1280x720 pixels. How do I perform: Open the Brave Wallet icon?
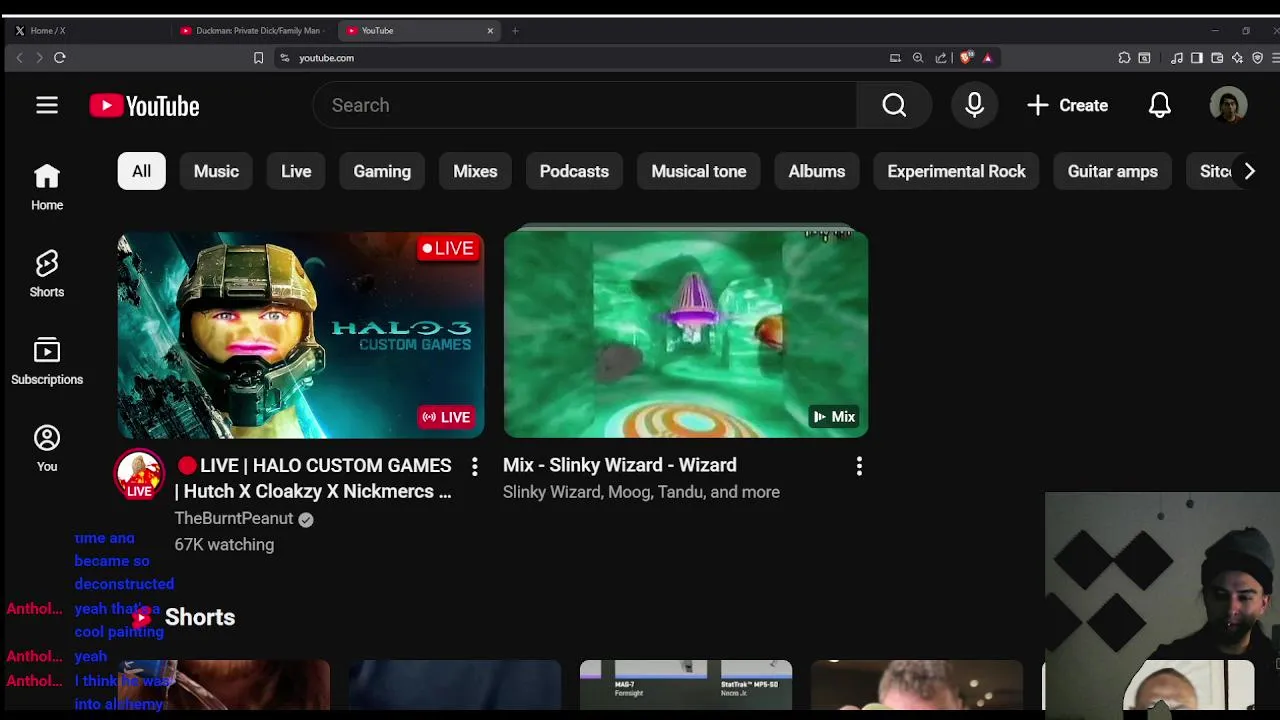point(1217,58)
